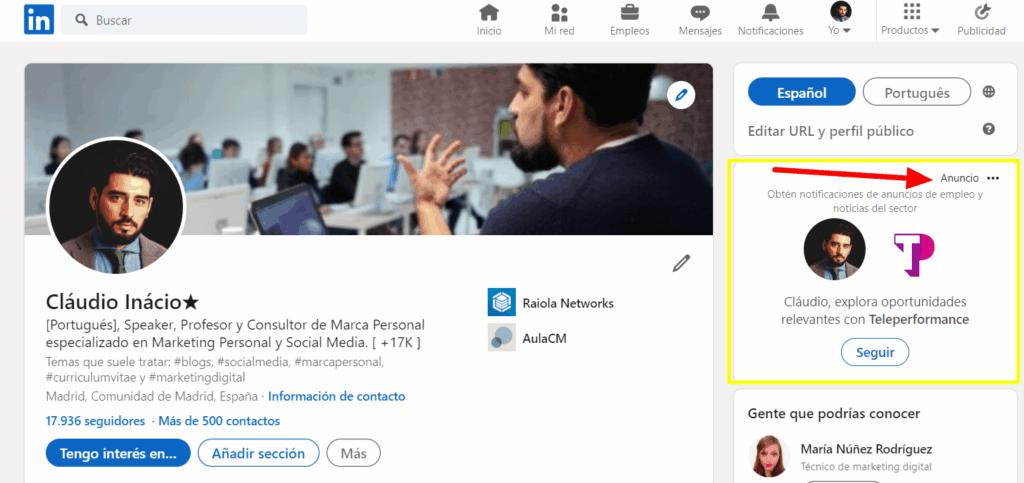This screenshot has width=1024, height=483.
Task: Click the globe language icon
Action: [989, 91]
